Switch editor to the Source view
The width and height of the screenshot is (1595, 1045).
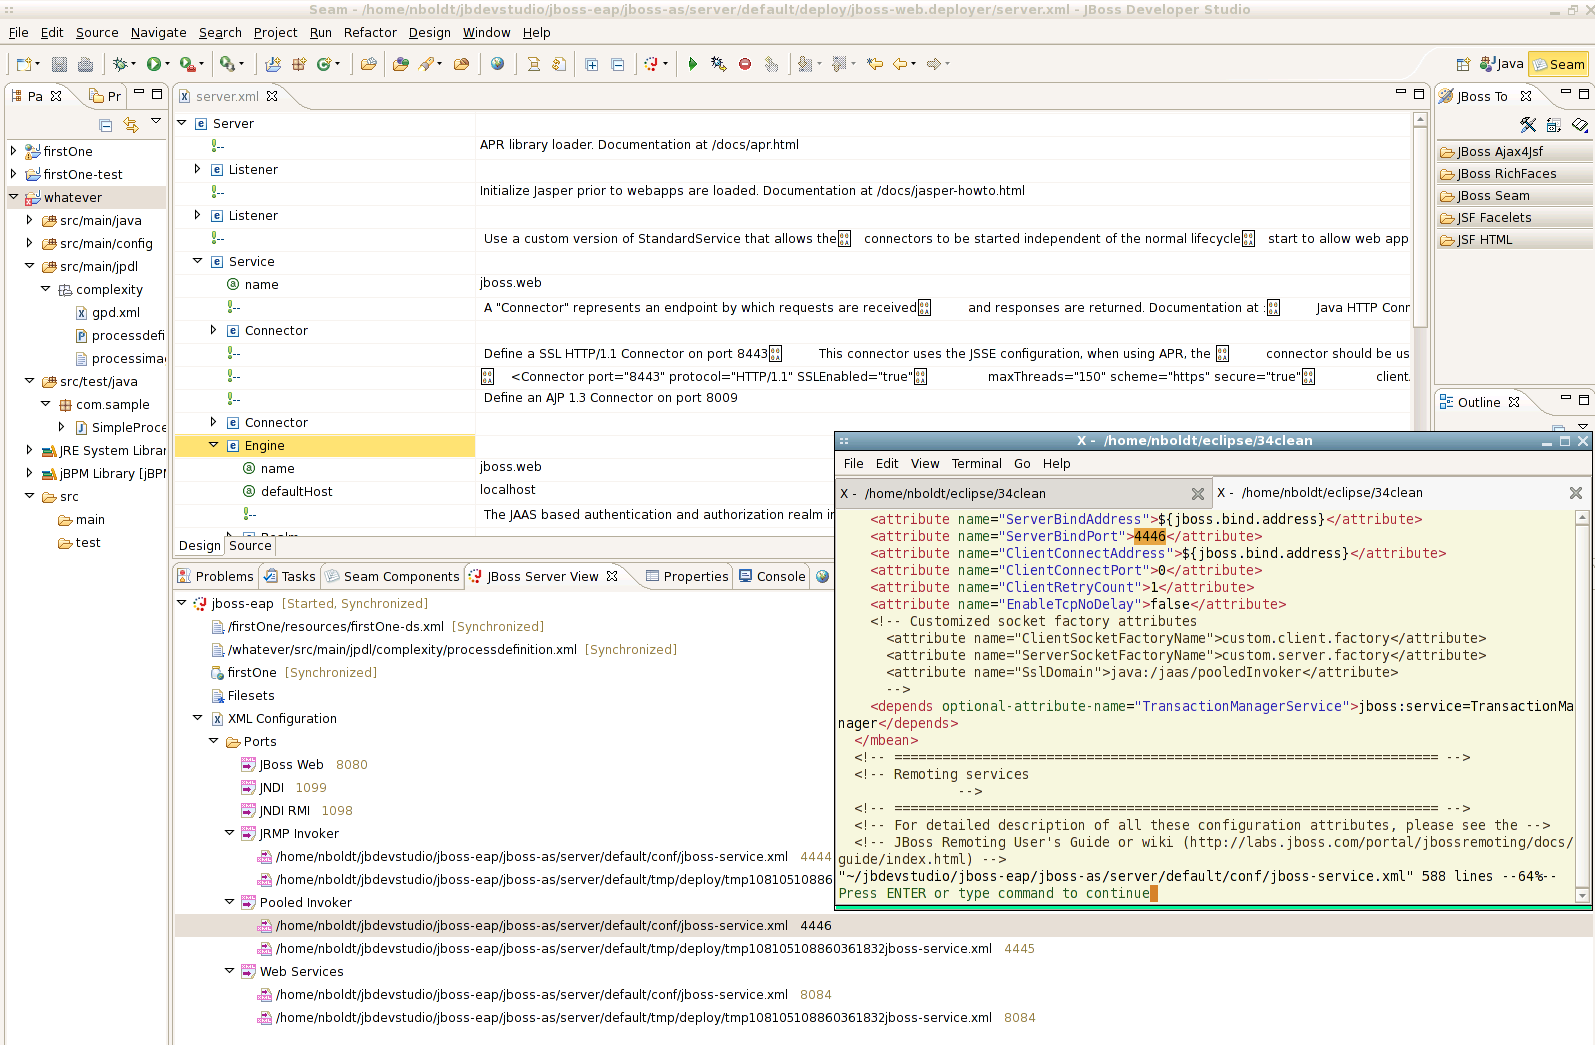[x=250, y=545]
